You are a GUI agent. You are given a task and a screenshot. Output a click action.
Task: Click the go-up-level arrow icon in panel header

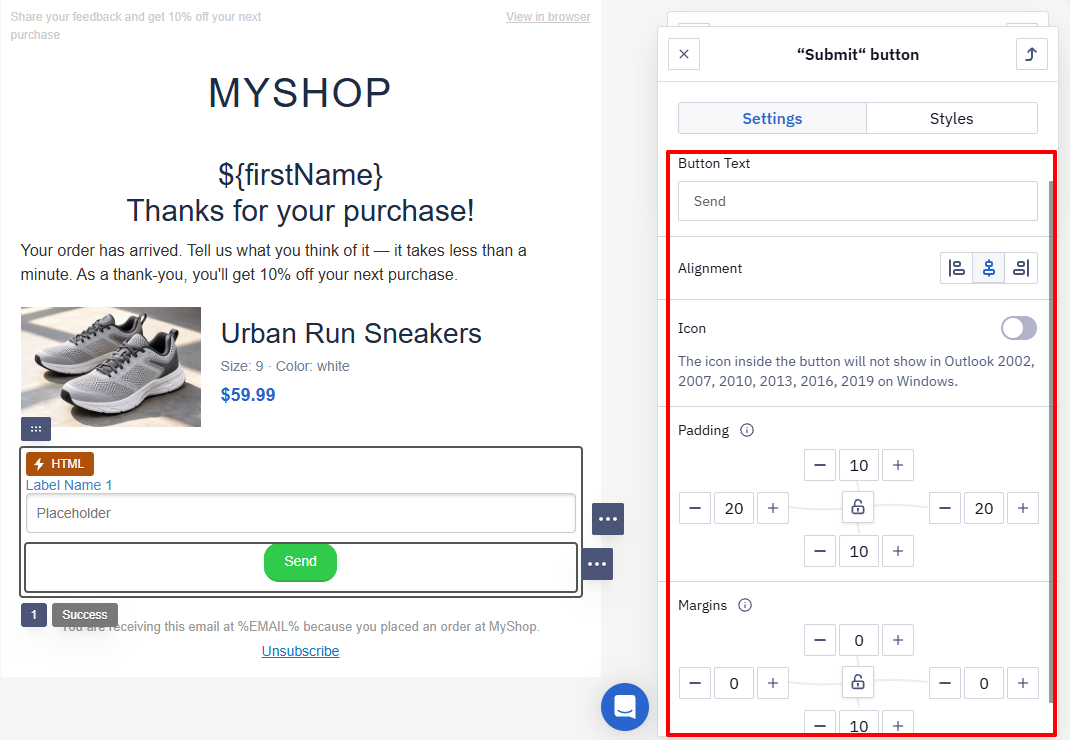pyautogui.click(x=1031, y=54)
